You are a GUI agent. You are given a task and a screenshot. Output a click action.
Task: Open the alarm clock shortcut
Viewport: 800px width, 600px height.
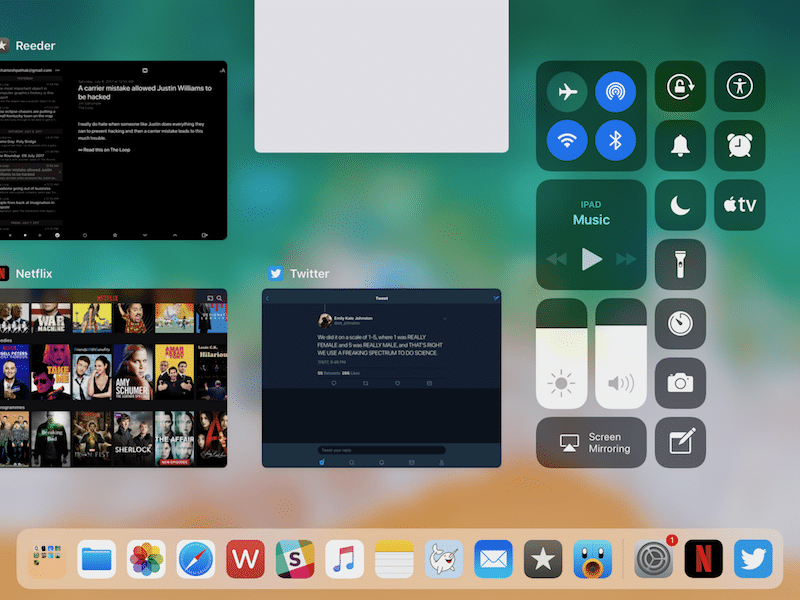740,146
